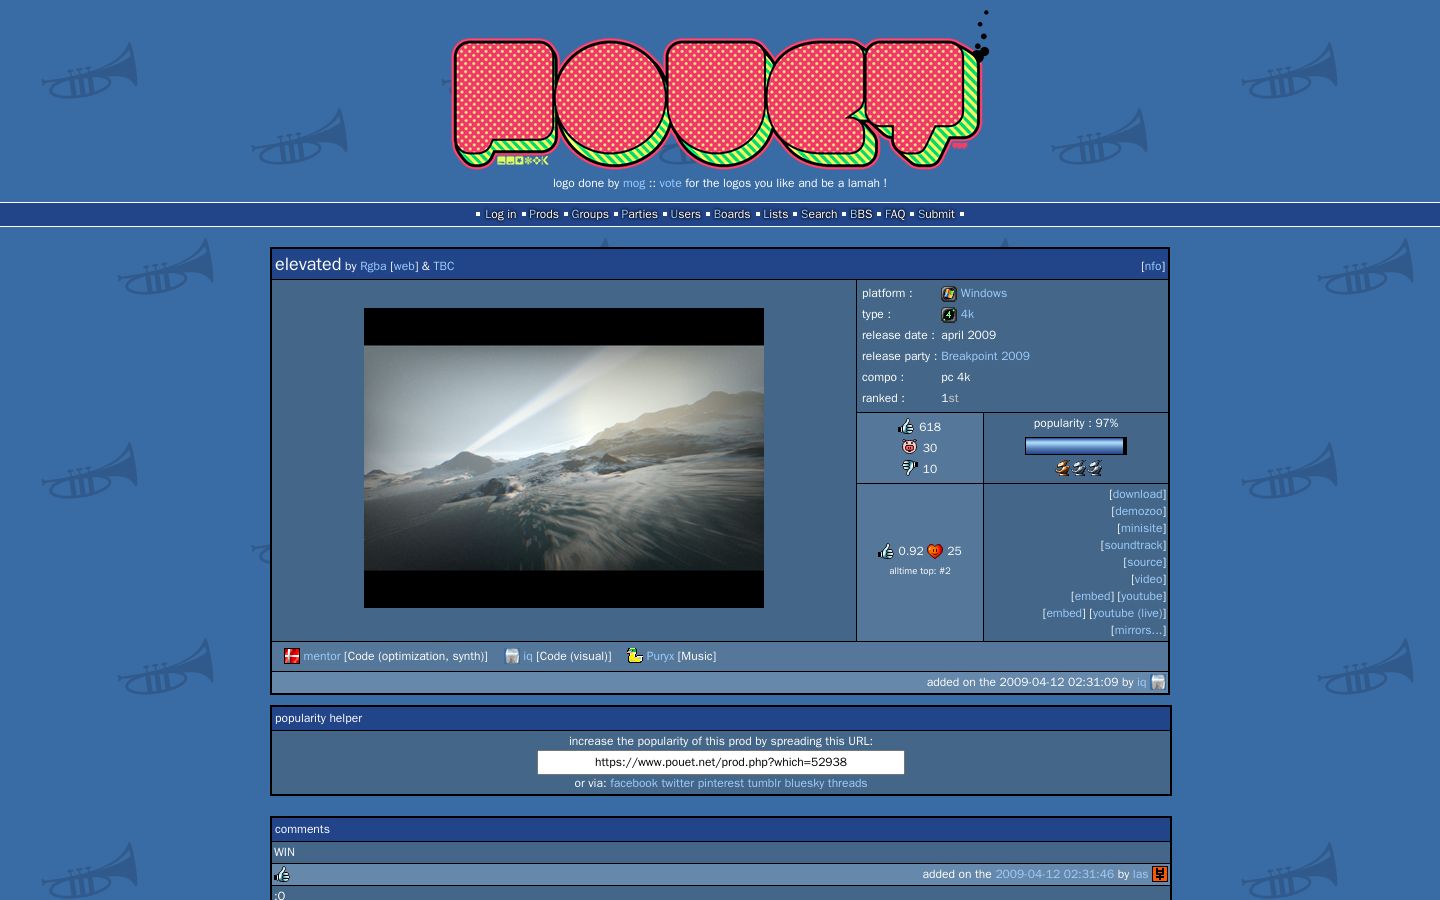
Task: Share the prod via bluesky
Action: (x=805, y=783)
